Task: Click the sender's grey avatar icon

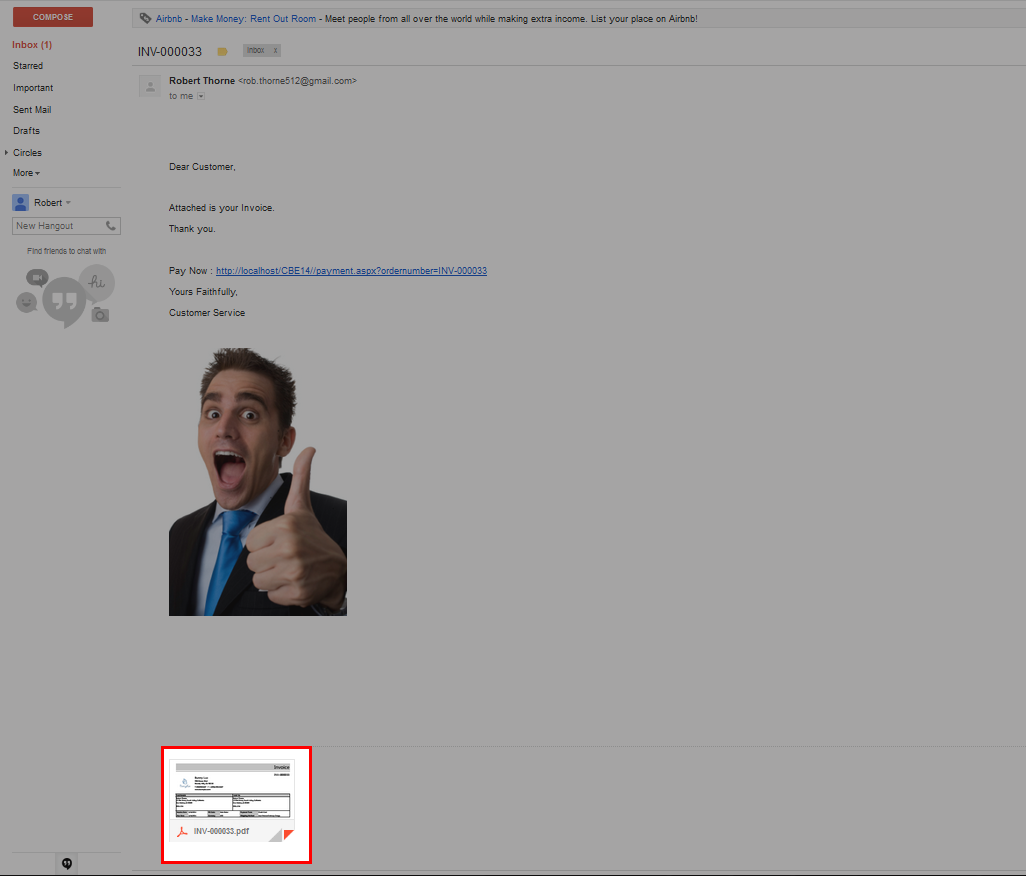Action: coord(150,87)
